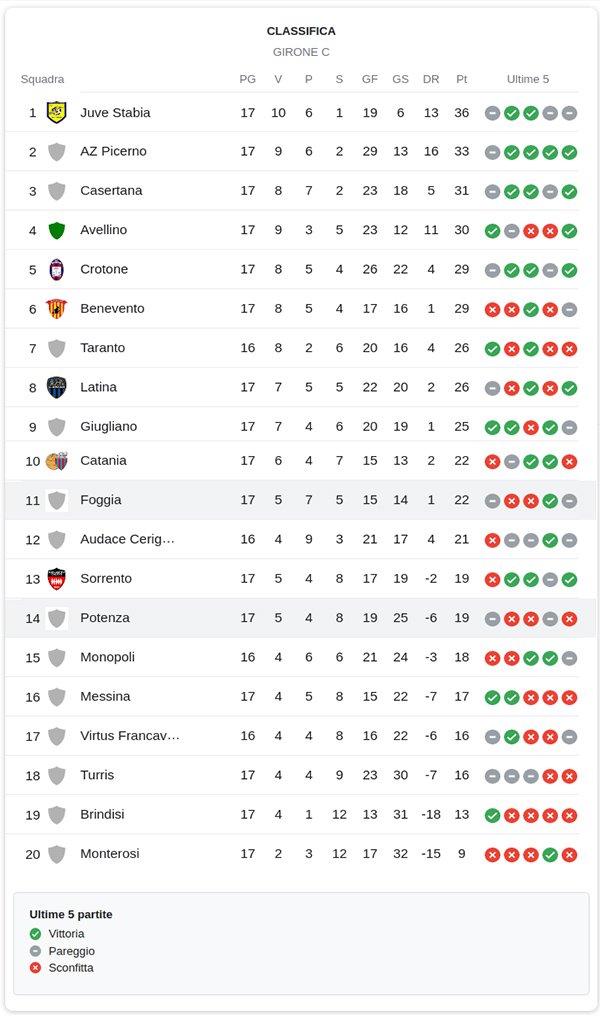Click the Girone C subtitle

(x=301, y=52)
